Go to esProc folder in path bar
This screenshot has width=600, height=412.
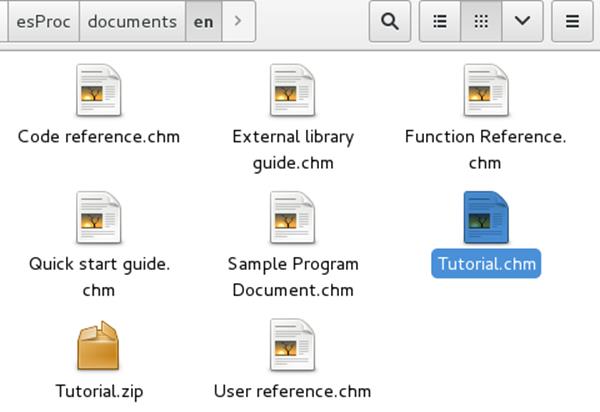(x=44, y=21)
